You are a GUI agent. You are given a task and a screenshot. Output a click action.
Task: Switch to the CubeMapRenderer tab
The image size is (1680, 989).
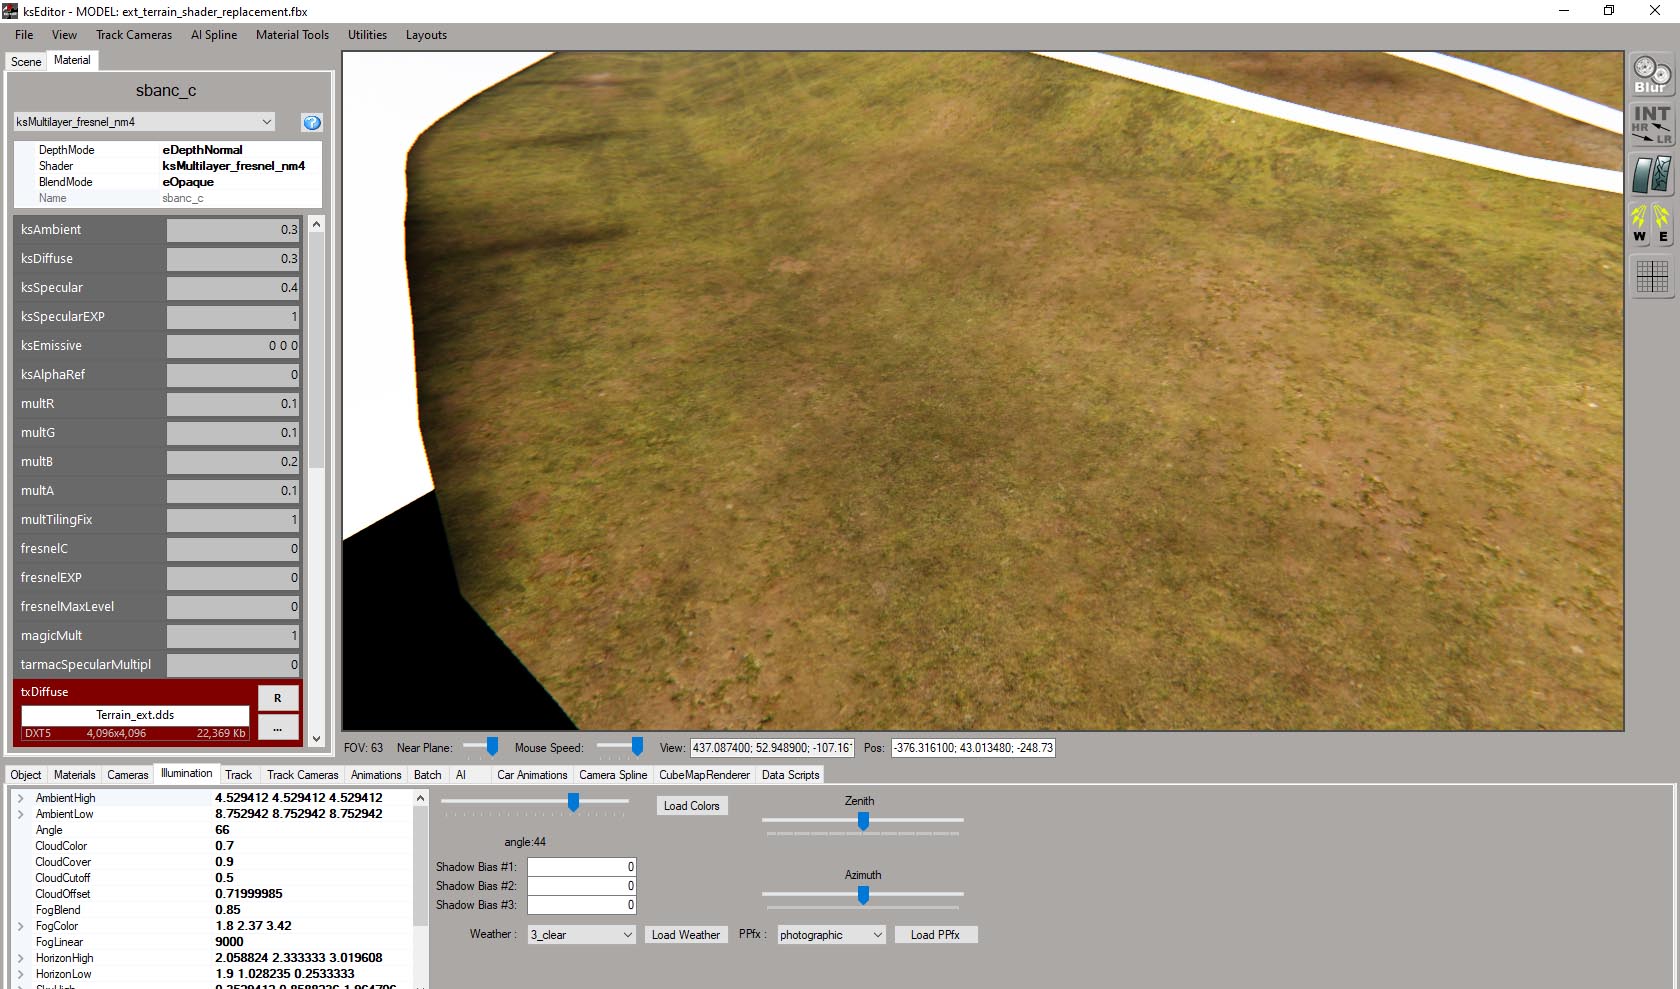(x=704, y=775)
